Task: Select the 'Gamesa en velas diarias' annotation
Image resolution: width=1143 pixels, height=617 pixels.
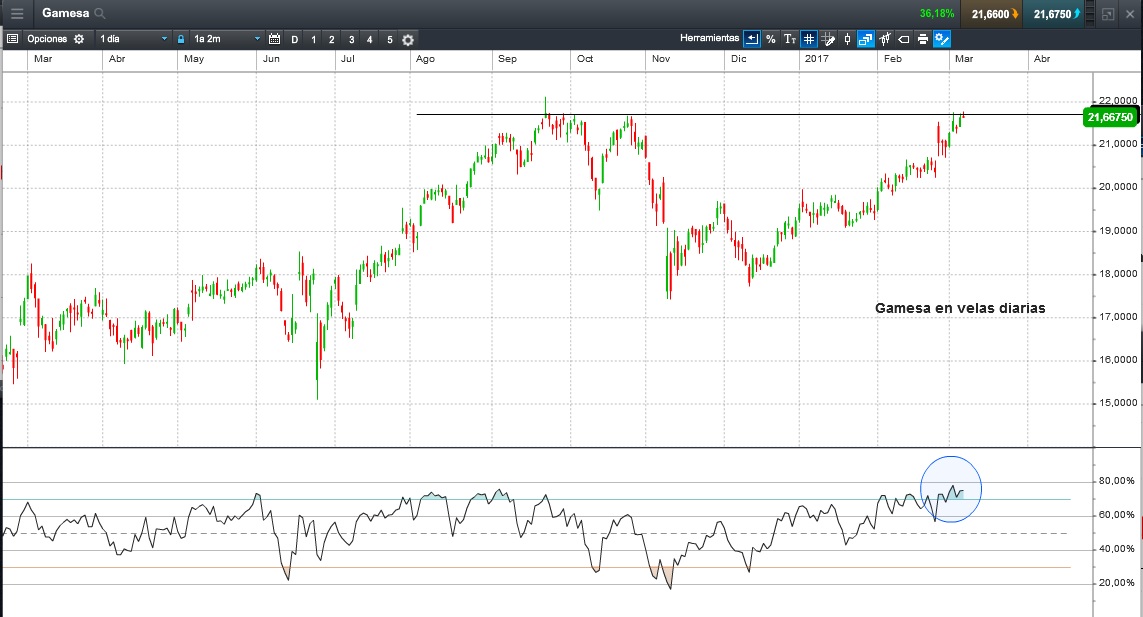Action: point(960,308)
